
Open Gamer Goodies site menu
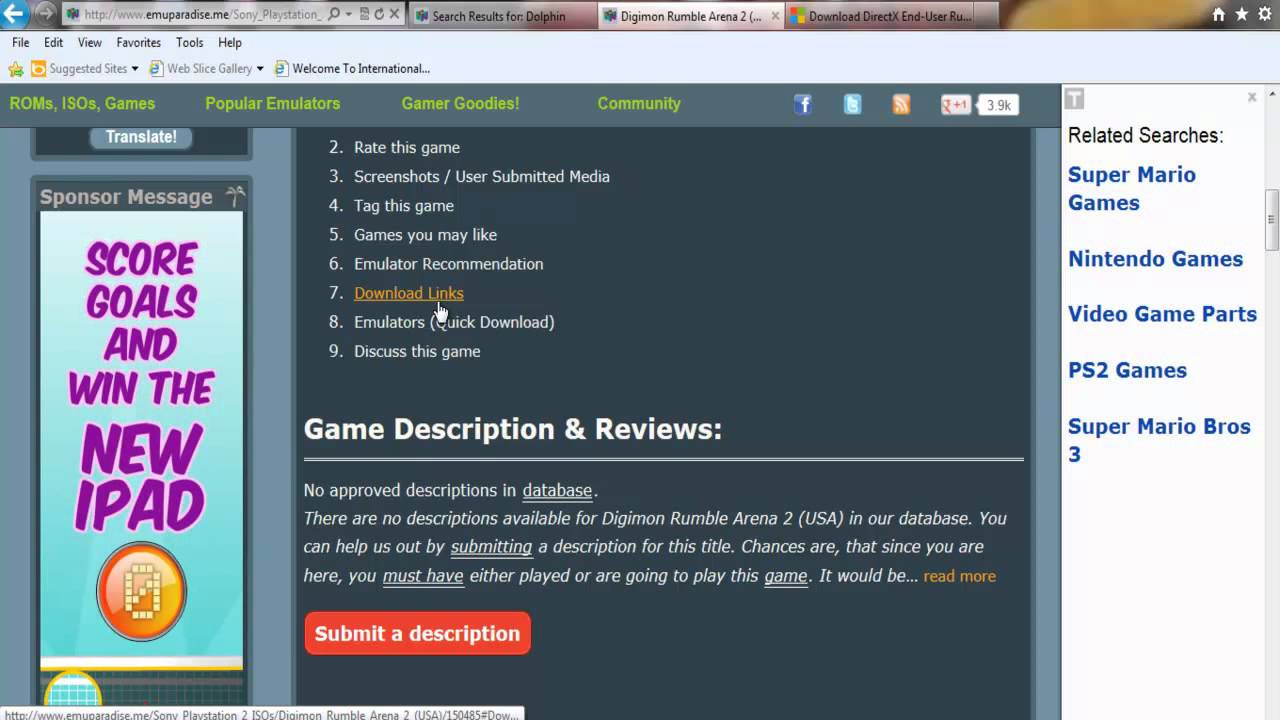[460, 103]
